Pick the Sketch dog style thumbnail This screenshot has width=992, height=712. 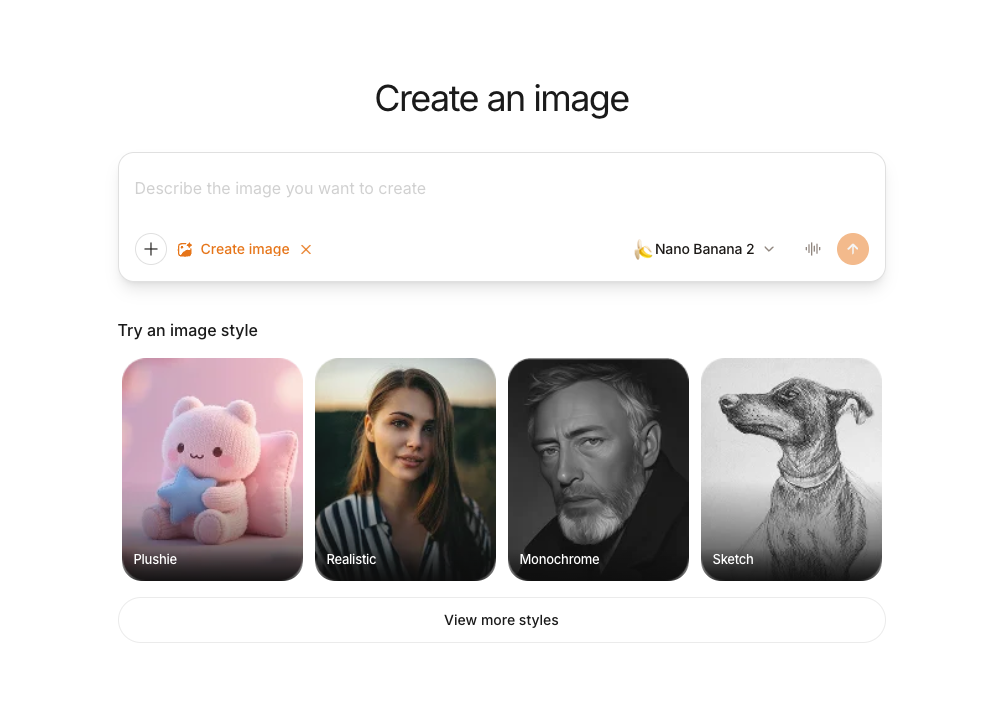point(791,469)
